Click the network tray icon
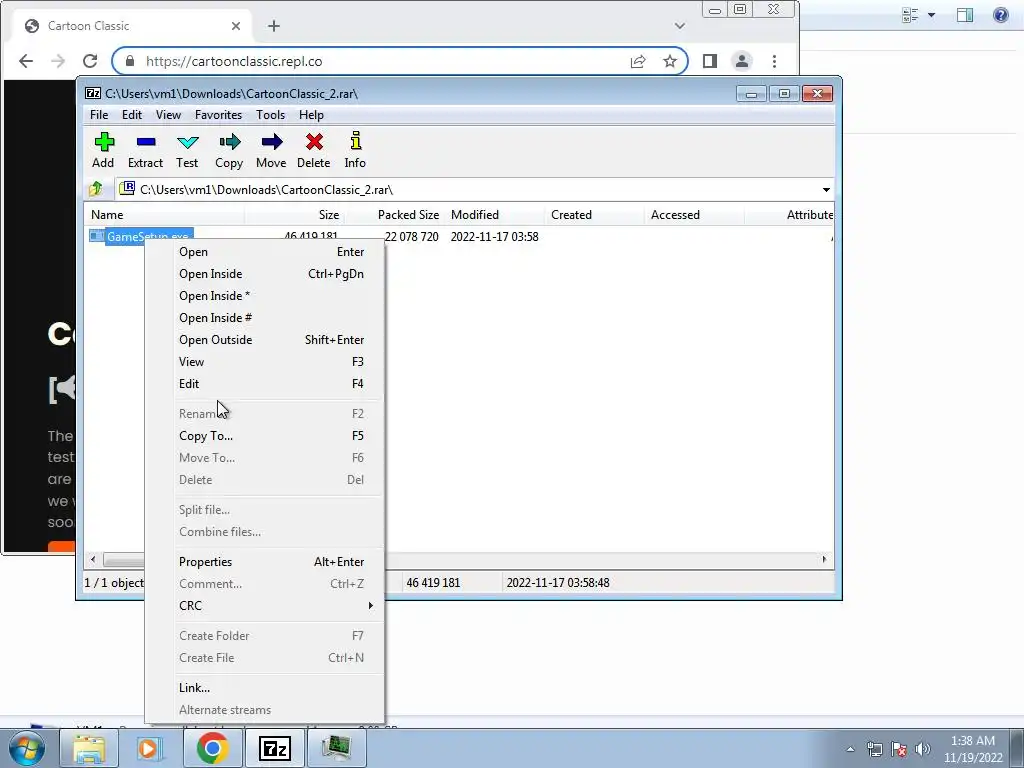 tap(874, 749)
